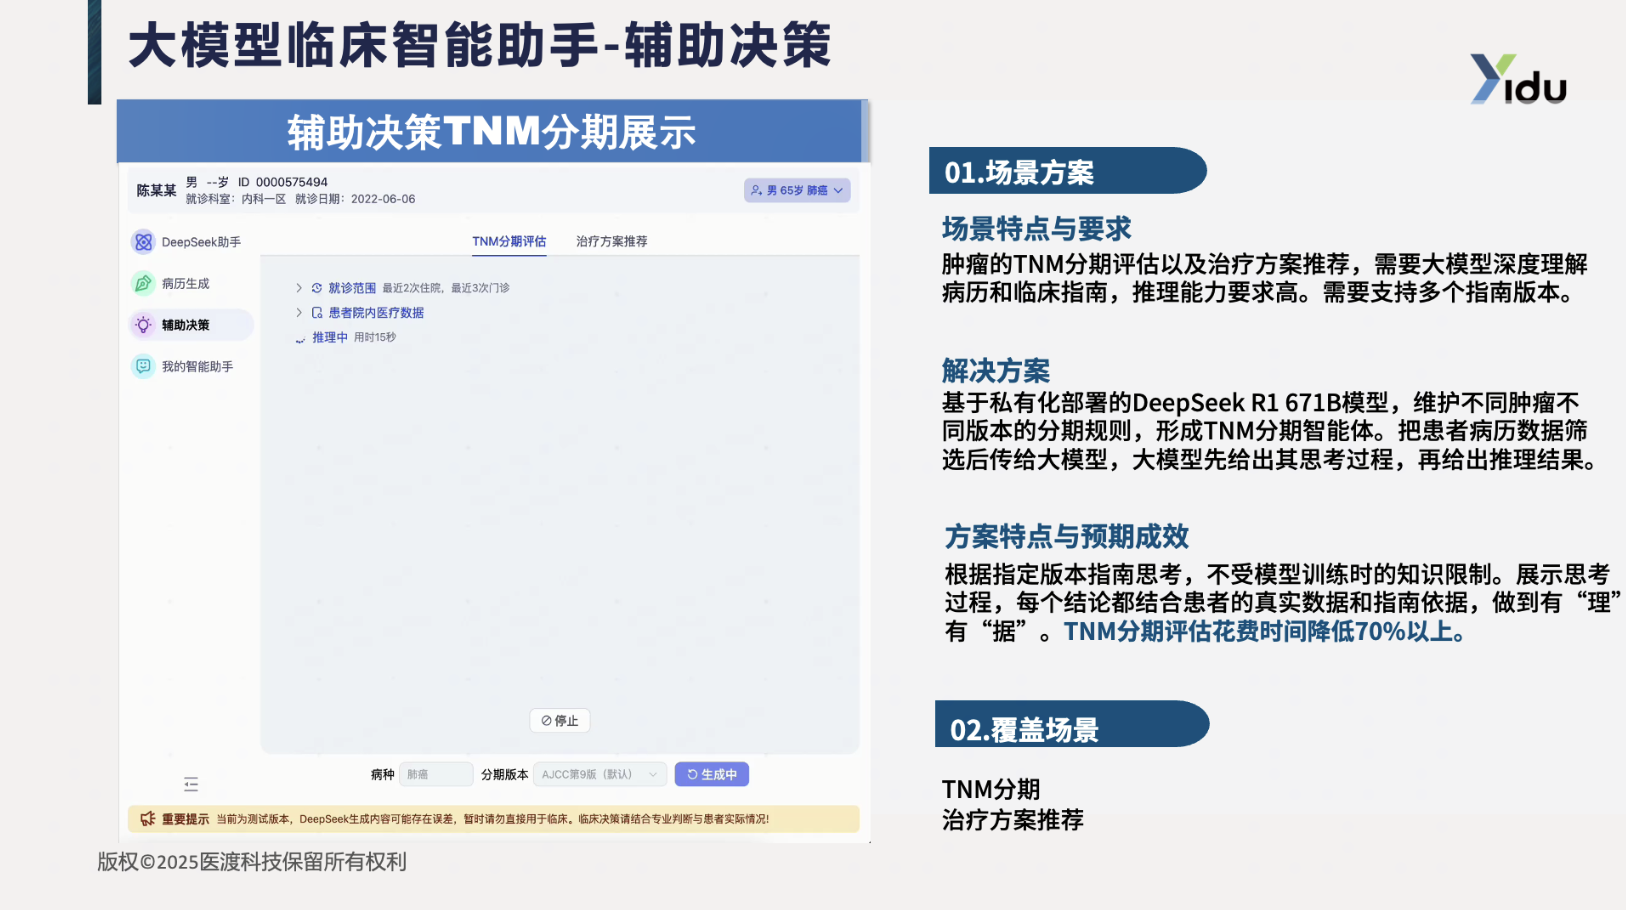This screenshot has height=910, width=1626.
Task: Expand the 就诊范围 row chevron
Action: [298, 288]
